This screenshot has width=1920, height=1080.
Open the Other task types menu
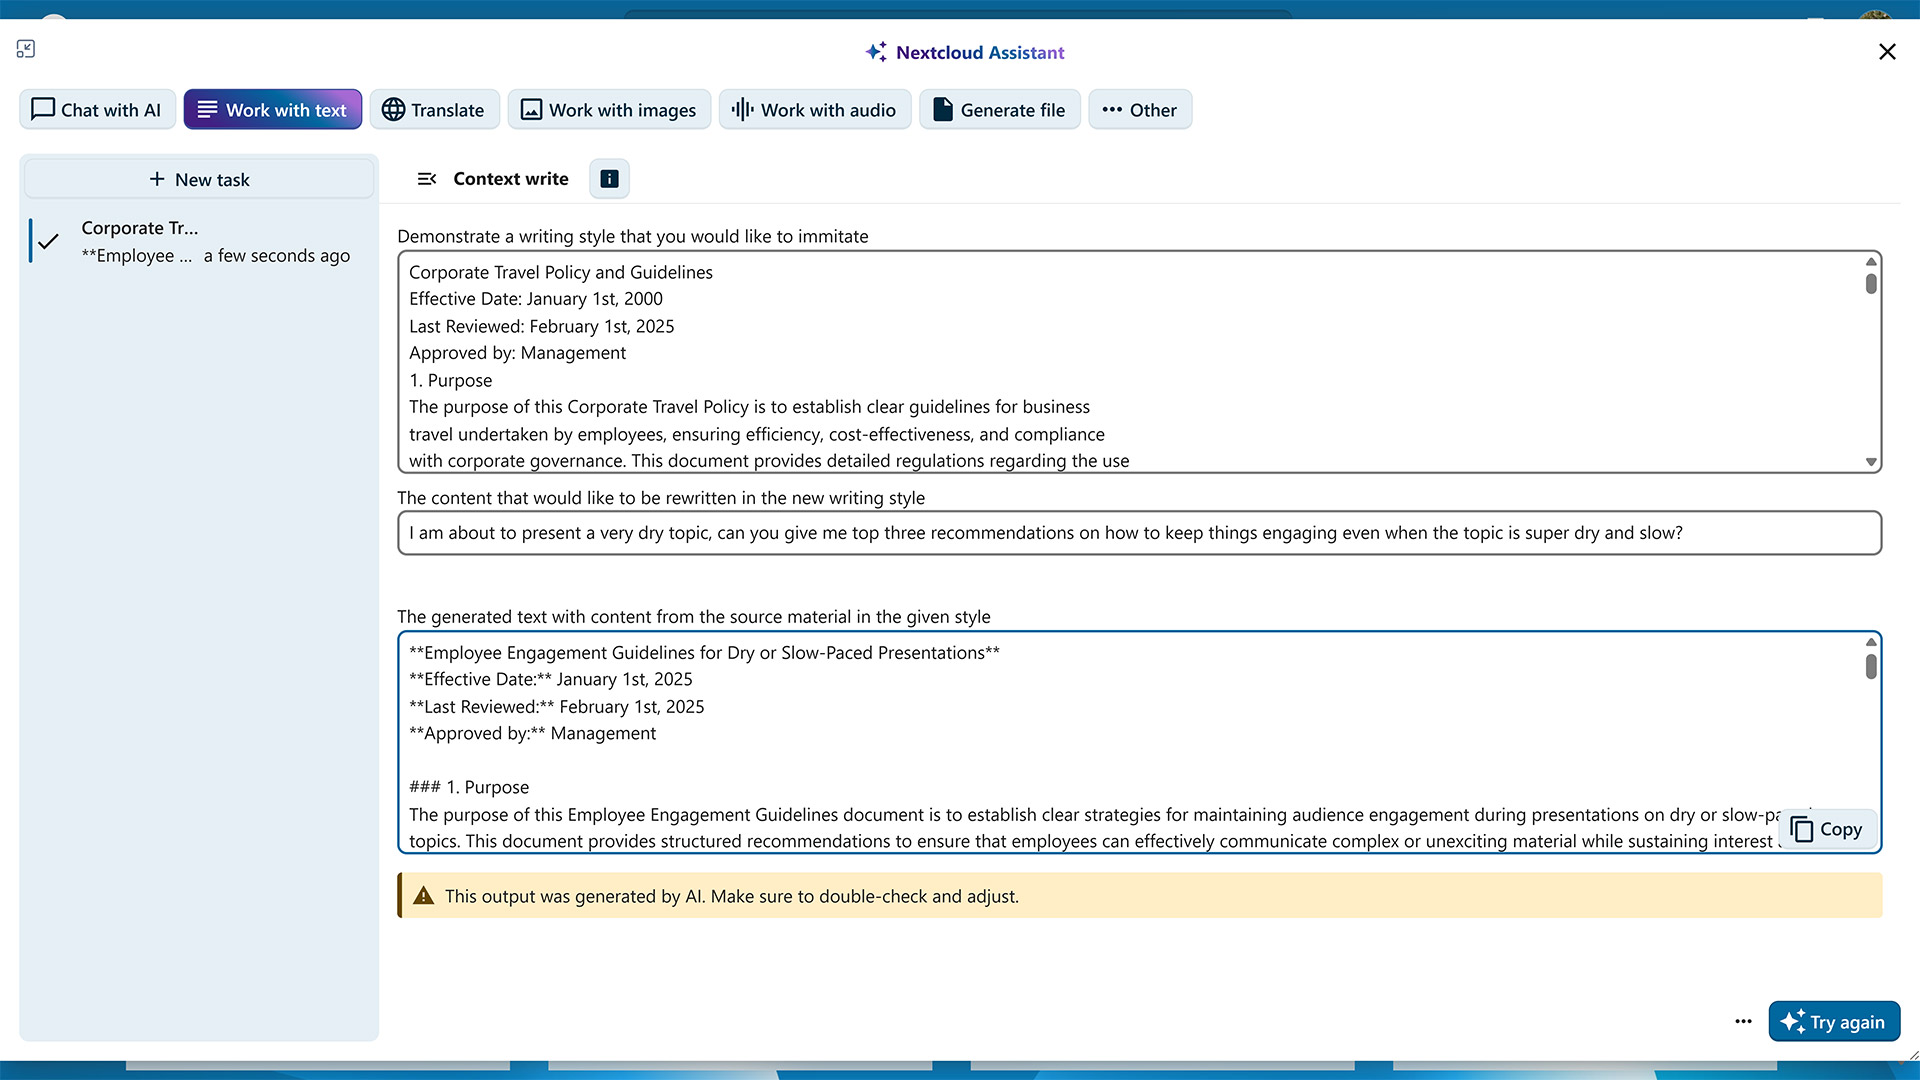coord(1139,110)
